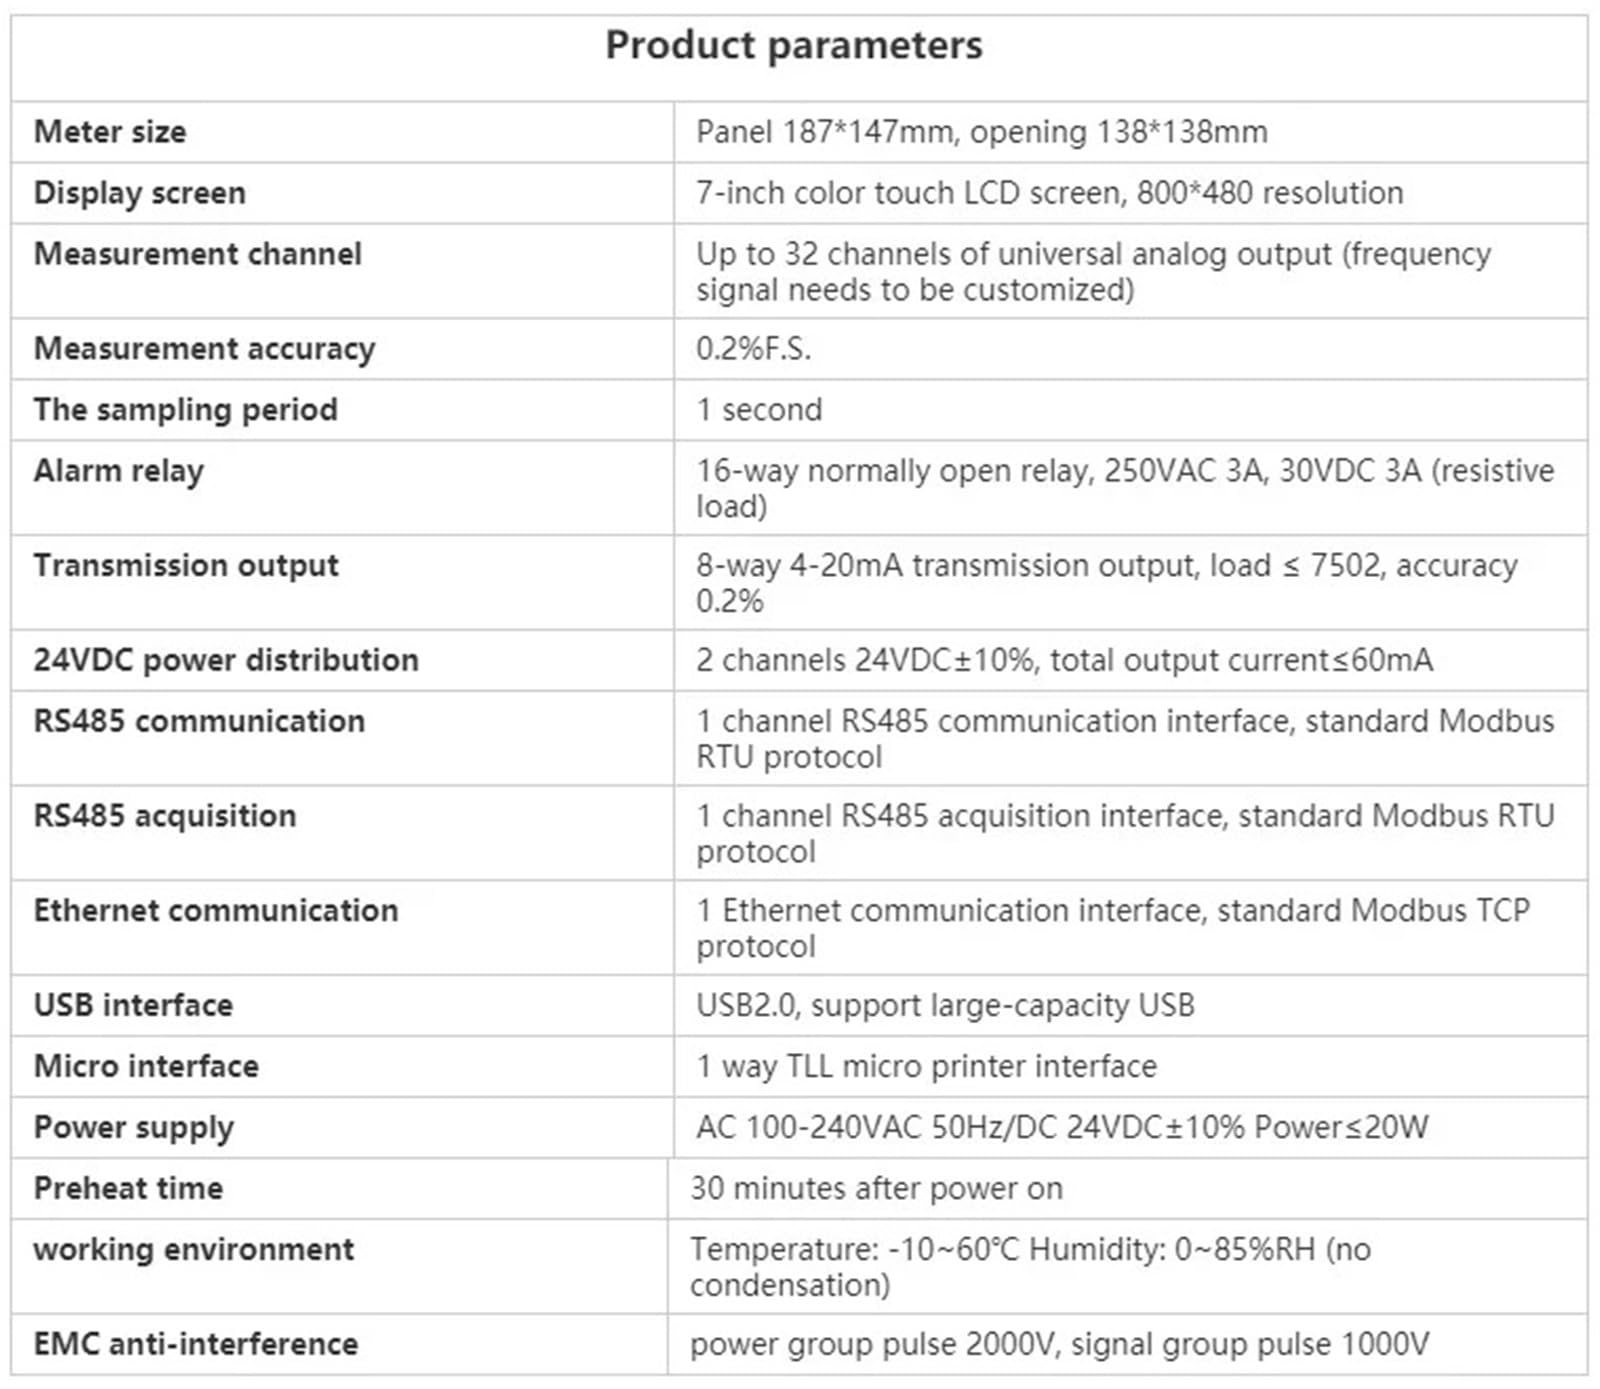Select the Measurement channel label
The width and height of the screenshot is (1600, 1389).
tap(198, 254)
